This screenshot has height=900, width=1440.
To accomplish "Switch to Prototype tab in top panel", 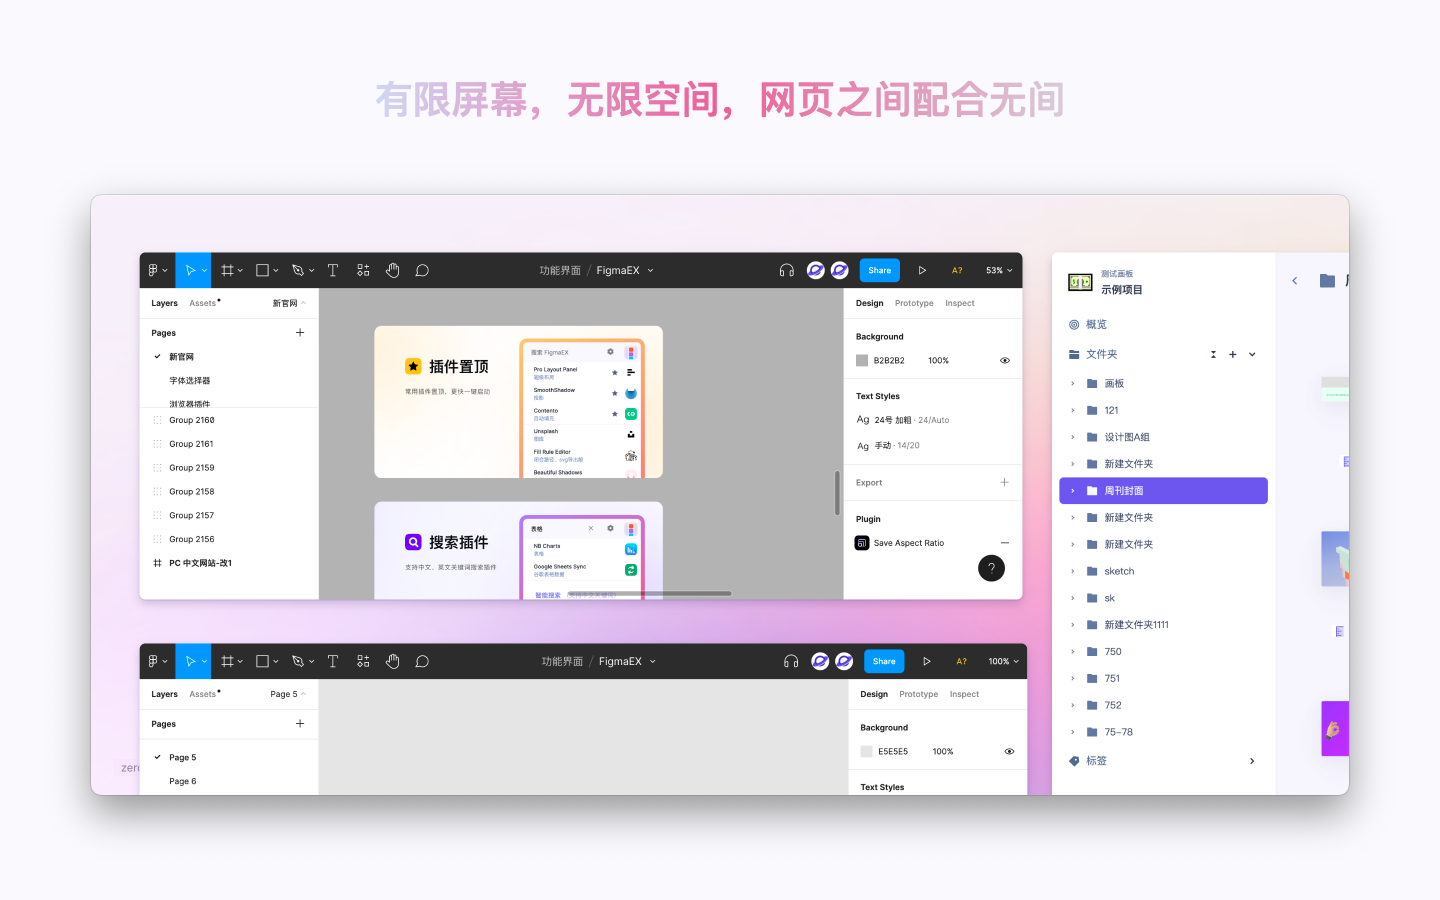I will pos(914,303).
